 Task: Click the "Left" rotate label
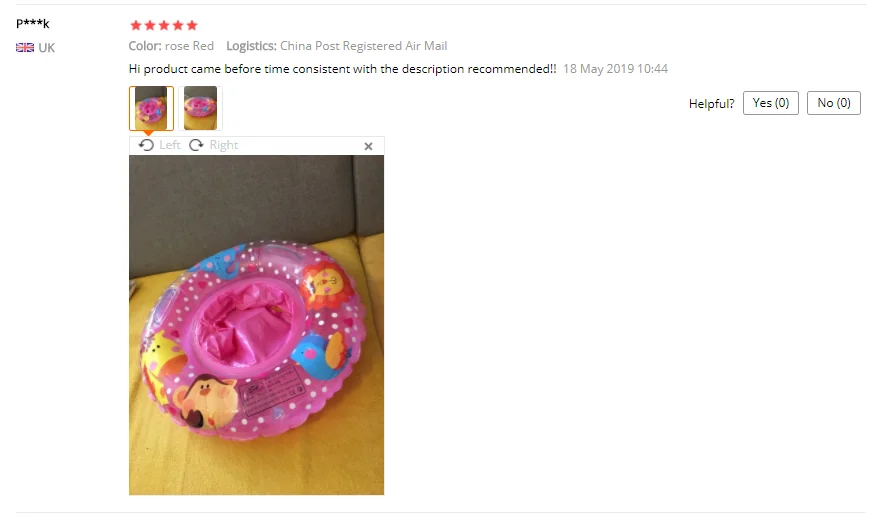tap(170, 145)
